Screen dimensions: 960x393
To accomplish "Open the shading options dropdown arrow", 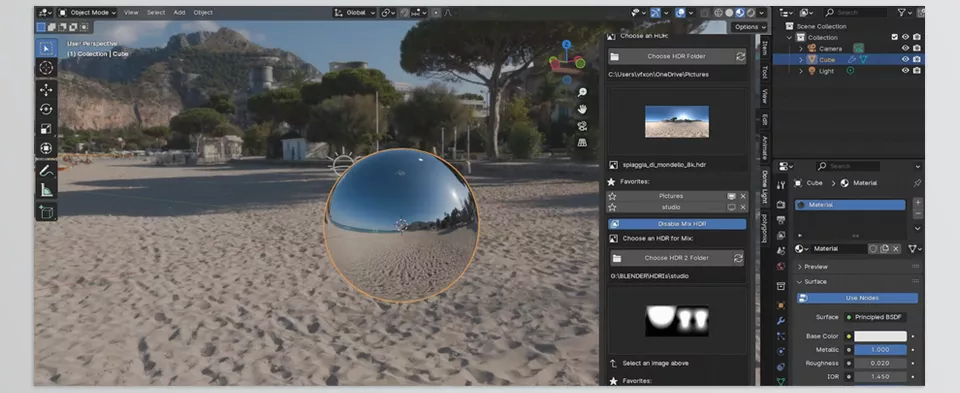I will (762, 13).
